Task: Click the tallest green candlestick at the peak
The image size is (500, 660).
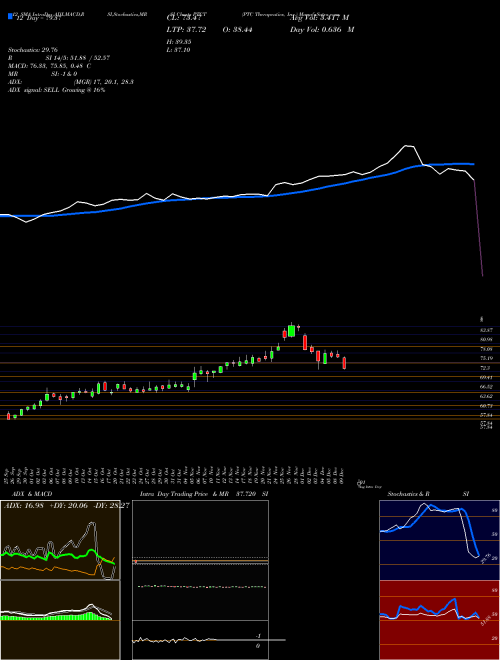Action: (291, 330)
